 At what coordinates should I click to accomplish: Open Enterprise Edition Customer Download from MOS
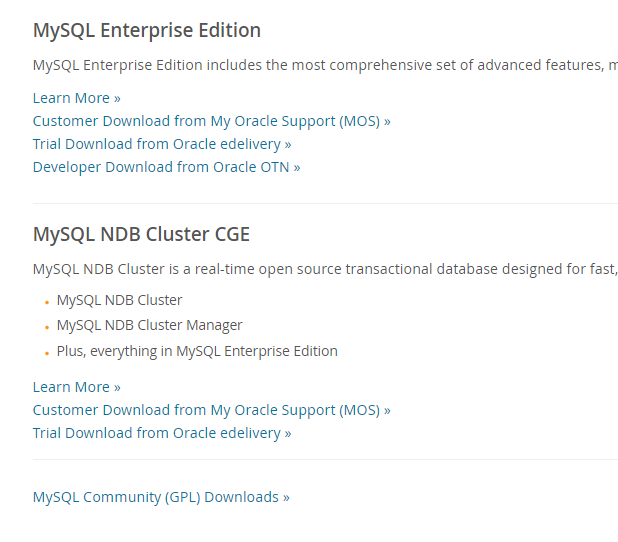[x=212, y=121]
